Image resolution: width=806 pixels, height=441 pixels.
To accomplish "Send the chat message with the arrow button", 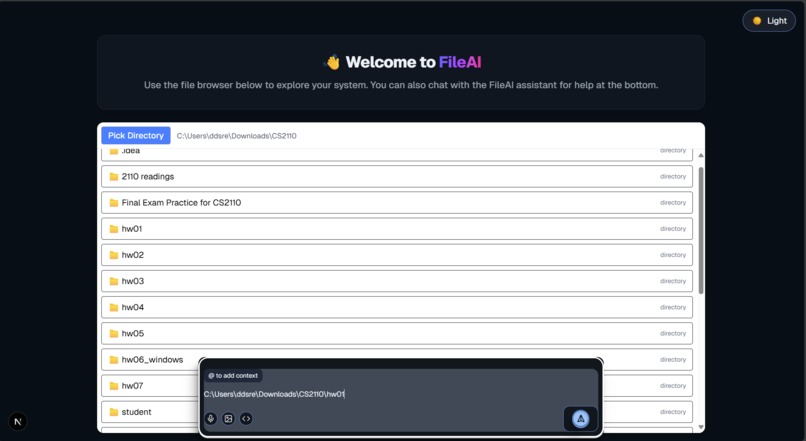I will point(580,419).
